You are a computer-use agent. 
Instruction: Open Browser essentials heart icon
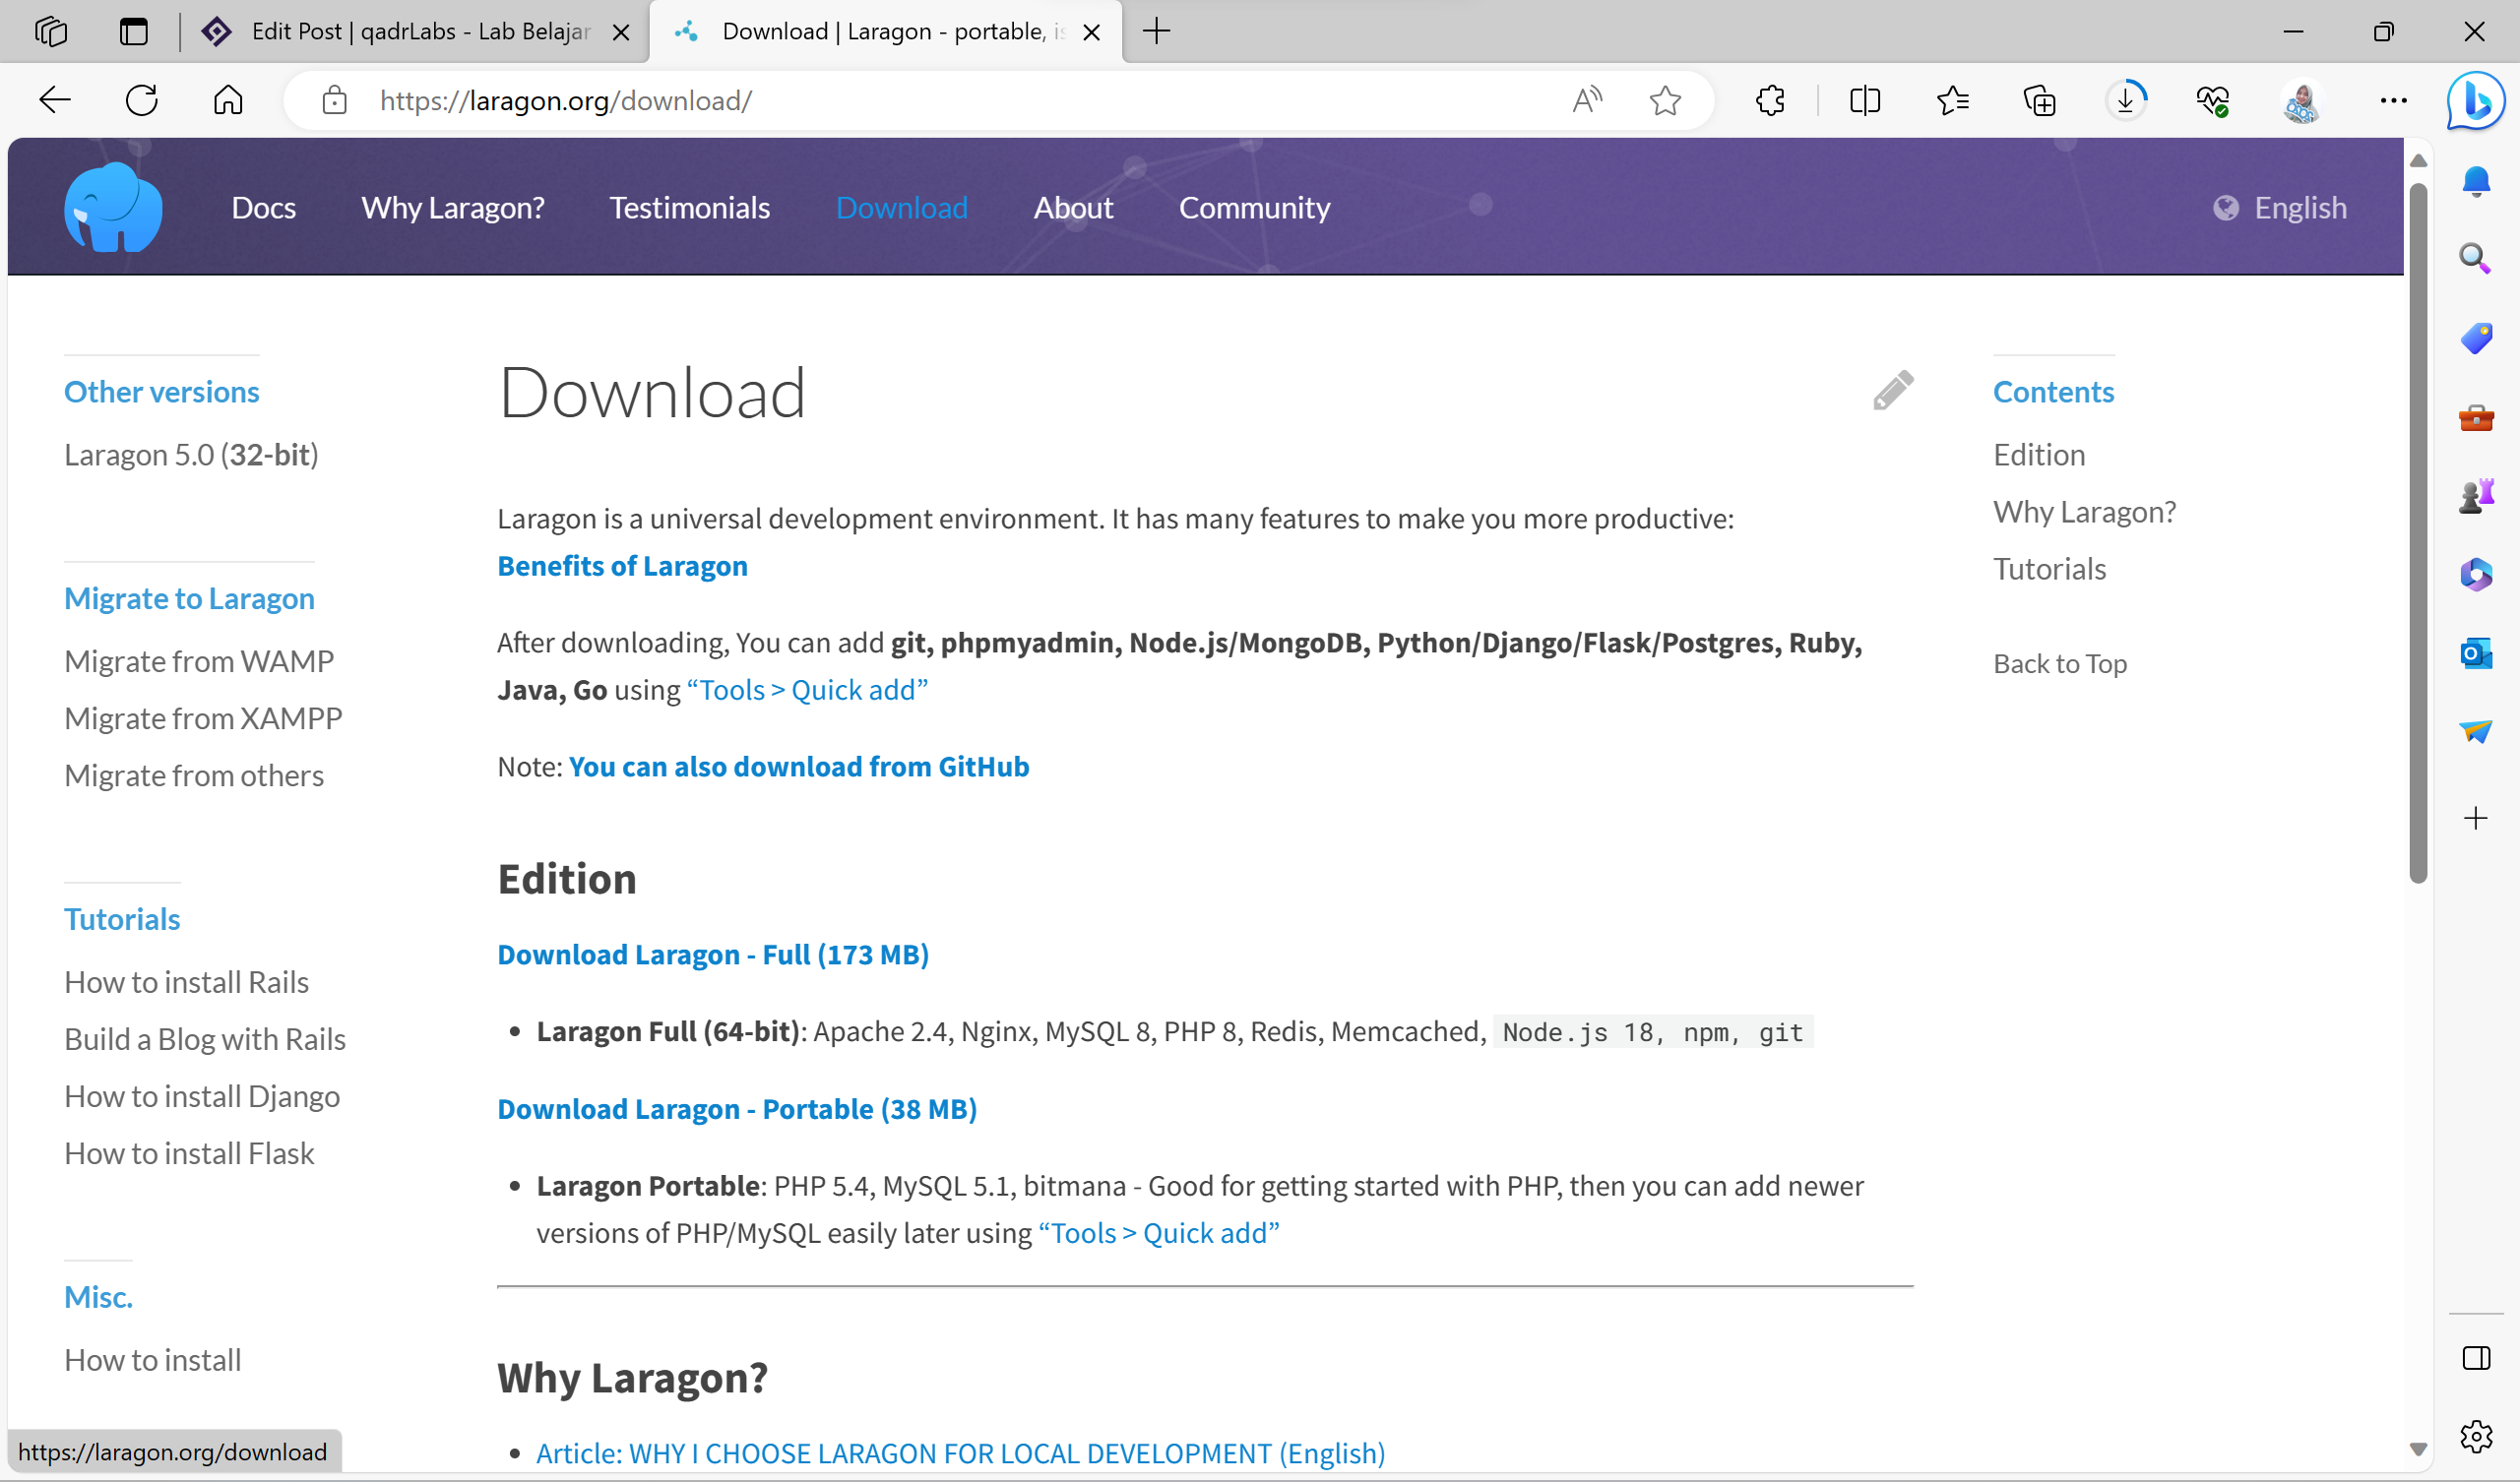[x=2213, y=100]
